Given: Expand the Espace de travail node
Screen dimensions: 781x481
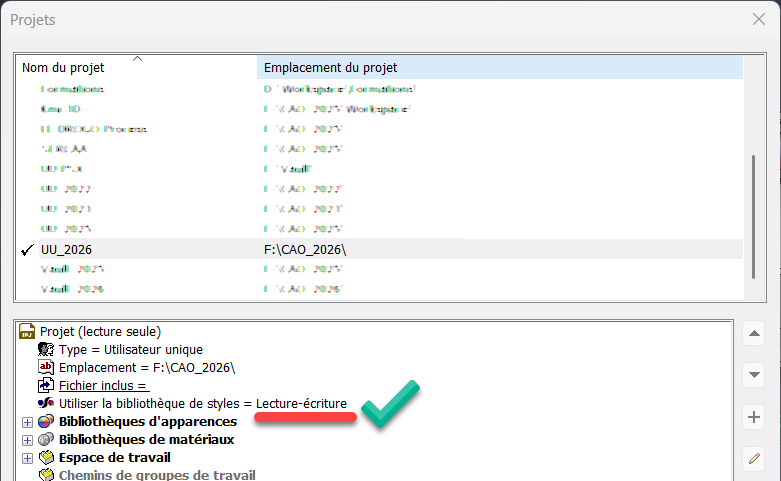Looking at the screenshot, I should (x=27, y=458).
